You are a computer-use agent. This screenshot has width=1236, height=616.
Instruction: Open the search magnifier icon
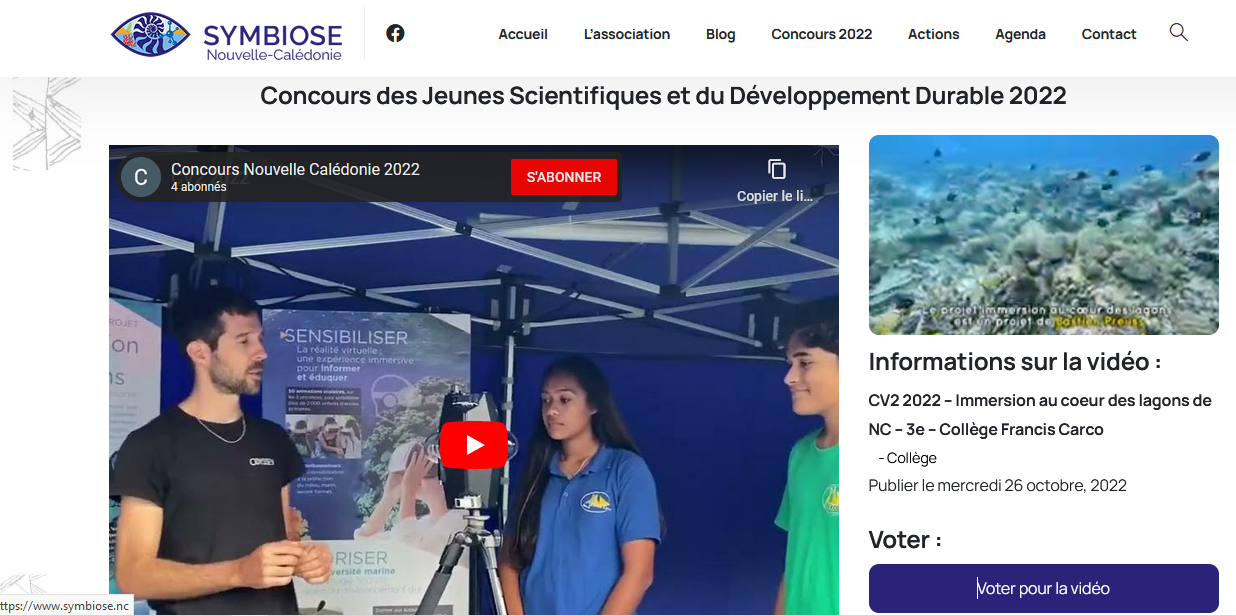pos(1179,32)
